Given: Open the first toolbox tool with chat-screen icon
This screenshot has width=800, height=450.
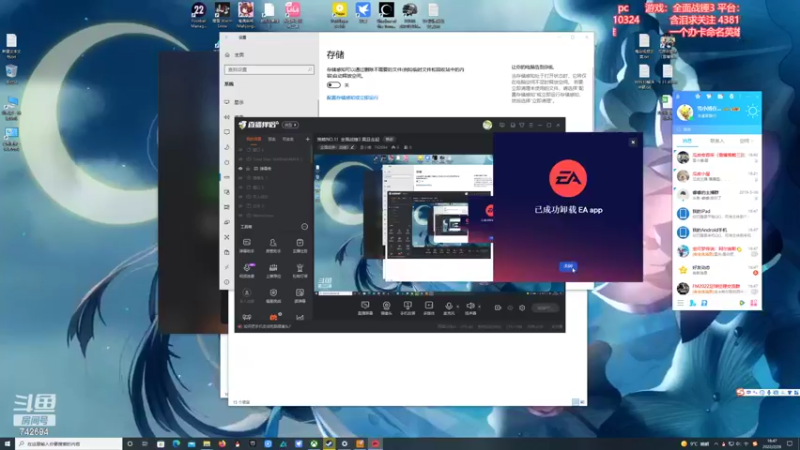Looking at the screenshot, I should 247,245.
